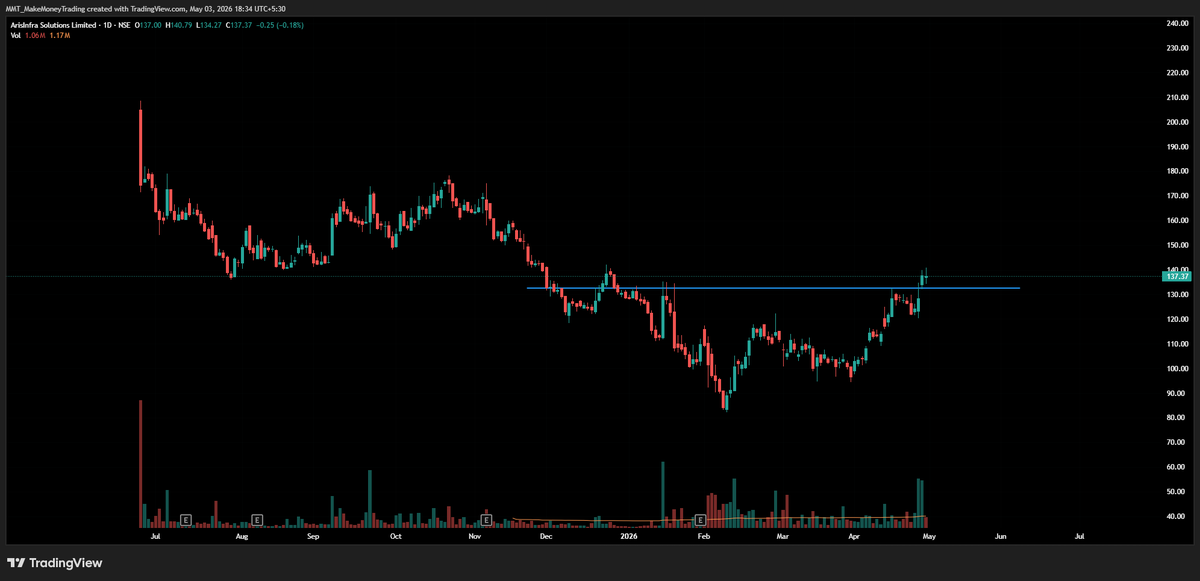Click the 170.00 price axis label

click(x=1176, y=196)
